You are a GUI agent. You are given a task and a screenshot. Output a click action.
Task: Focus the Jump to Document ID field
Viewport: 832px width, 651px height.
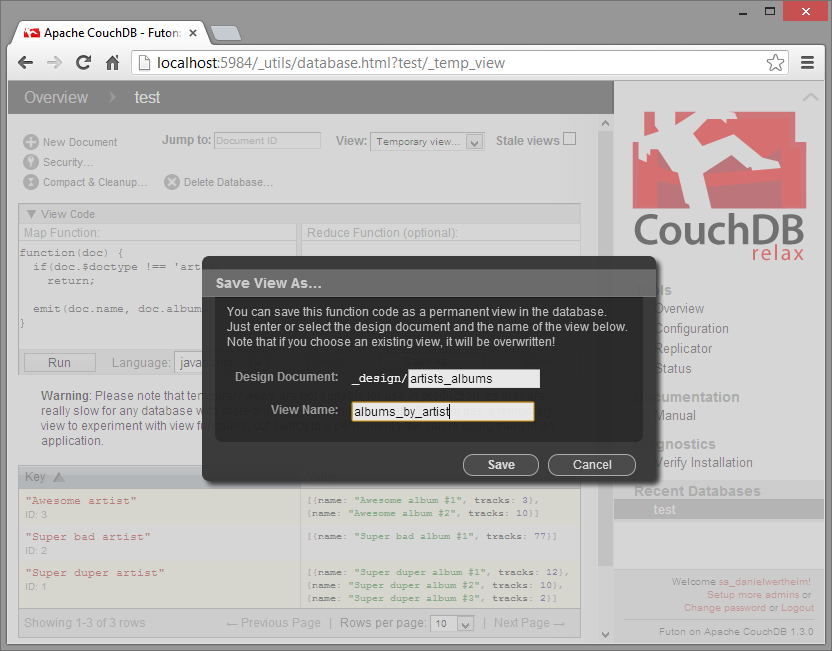pyautogui.click(x=267, y=141)
